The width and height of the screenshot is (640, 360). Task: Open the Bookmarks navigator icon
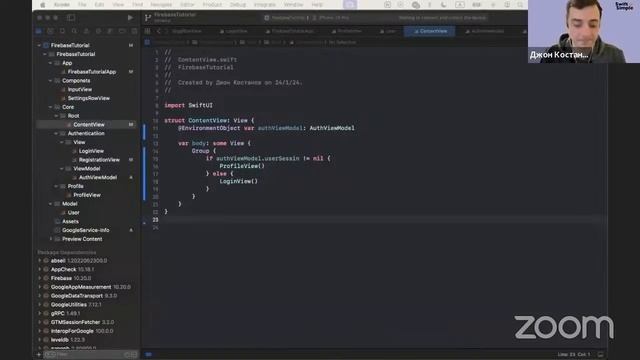coord(62,31)
